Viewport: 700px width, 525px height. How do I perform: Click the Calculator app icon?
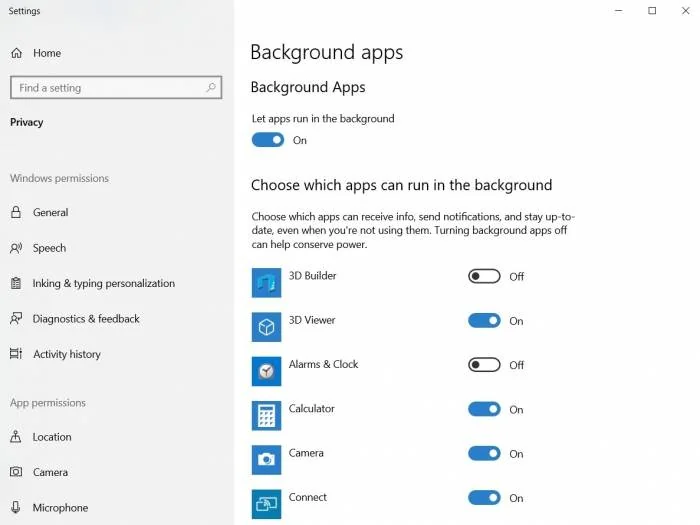pos(267,416)
